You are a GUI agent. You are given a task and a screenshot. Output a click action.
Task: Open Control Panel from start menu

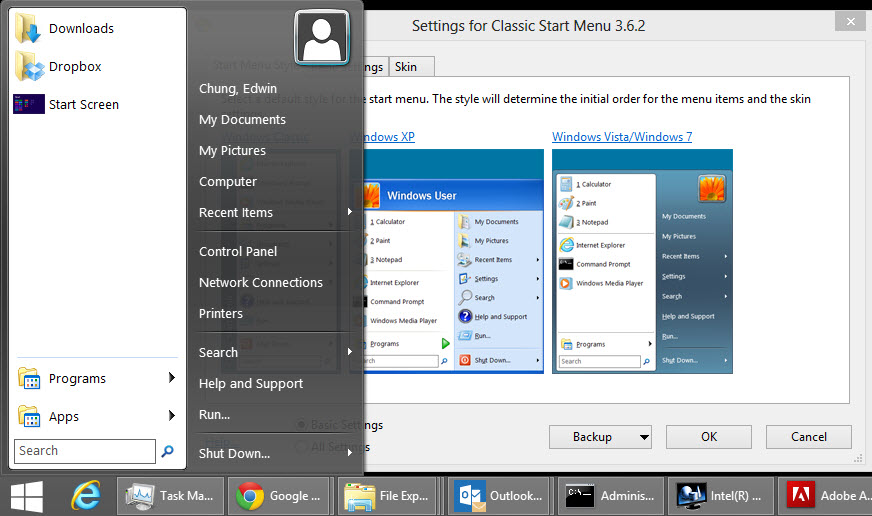[237, 252]
